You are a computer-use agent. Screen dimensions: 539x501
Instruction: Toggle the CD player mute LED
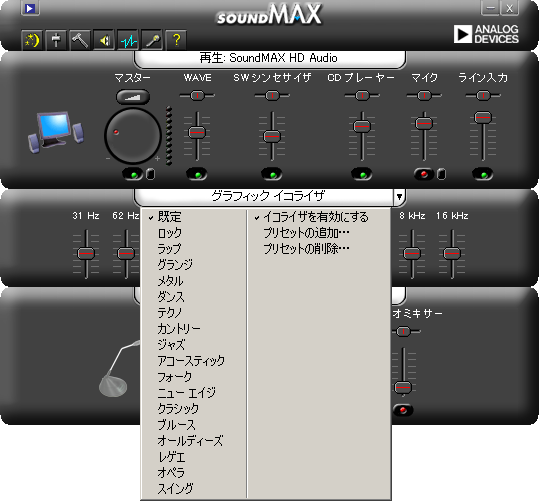click(362, 174)
